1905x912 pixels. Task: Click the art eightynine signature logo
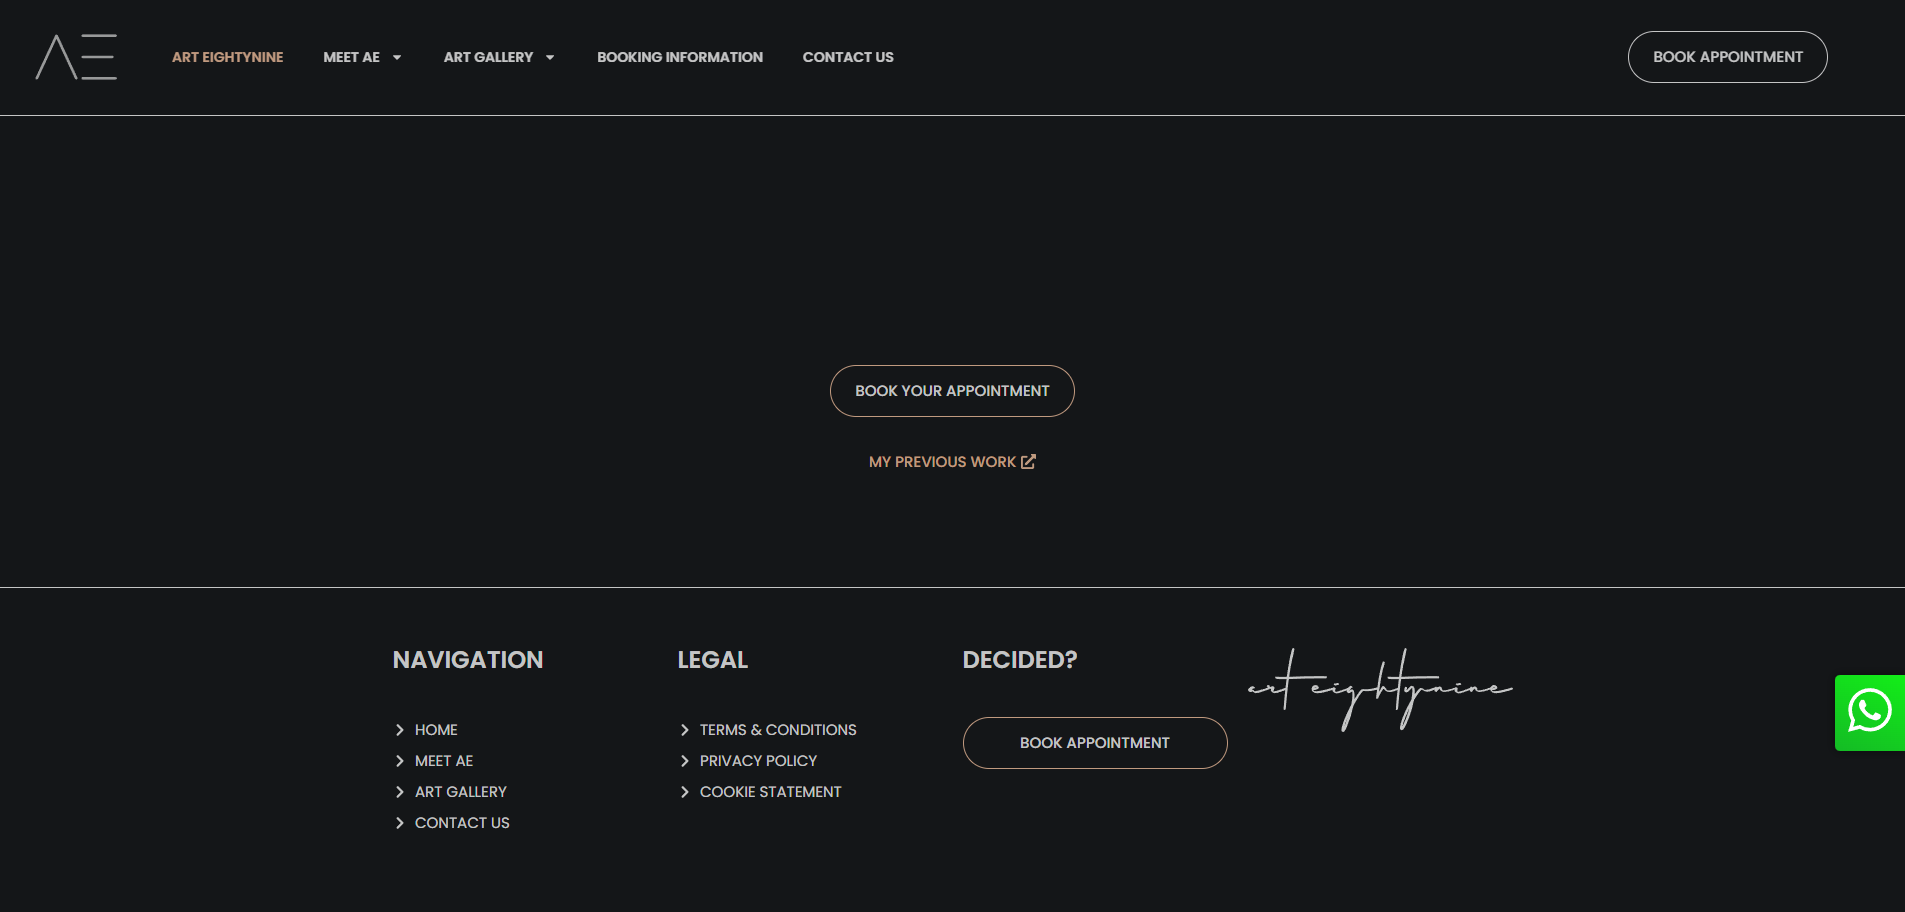(1379, 689)
